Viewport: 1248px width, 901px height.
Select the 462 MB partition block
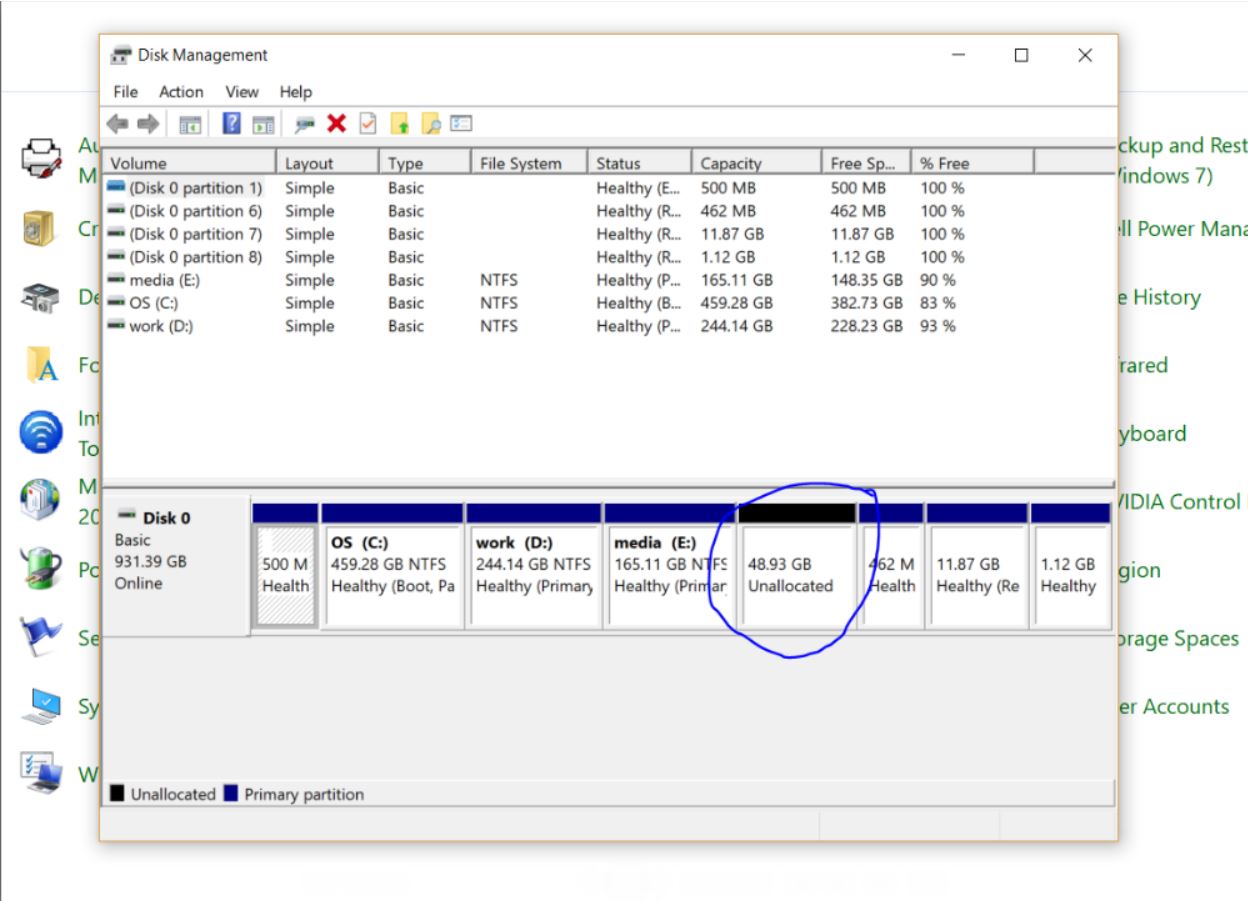891,566
